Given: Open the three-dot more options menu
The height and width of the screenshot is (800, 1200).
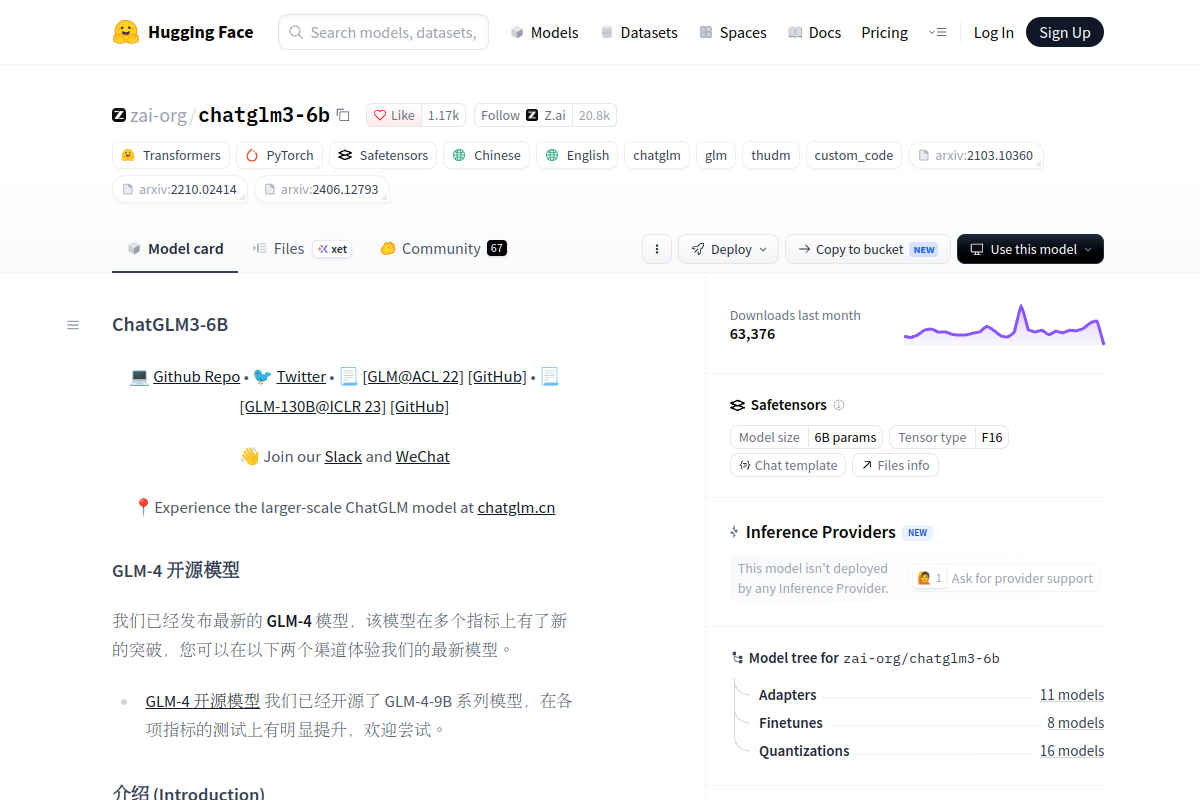Looking at the screenshot, I should click(656, 249).
